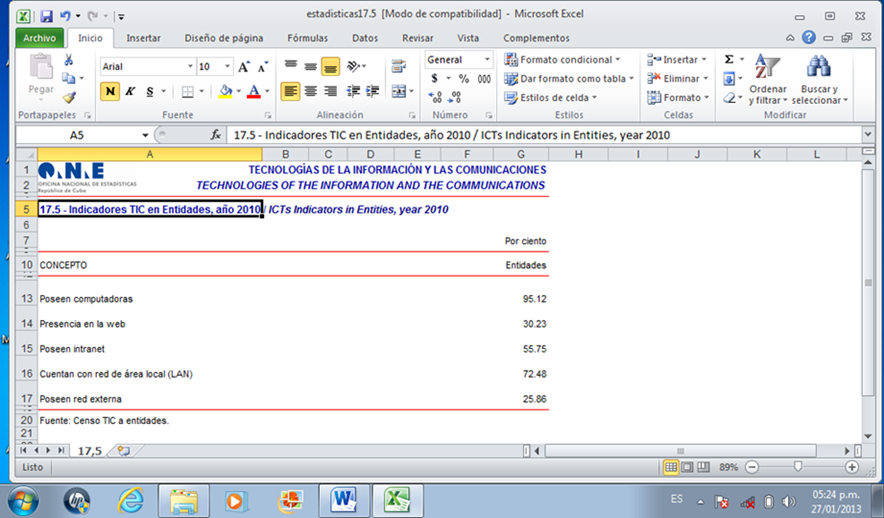Open the Archivo menu tab
Viewport: 884px width, 518px height.
pyautogui.click(x=40, y=38)
